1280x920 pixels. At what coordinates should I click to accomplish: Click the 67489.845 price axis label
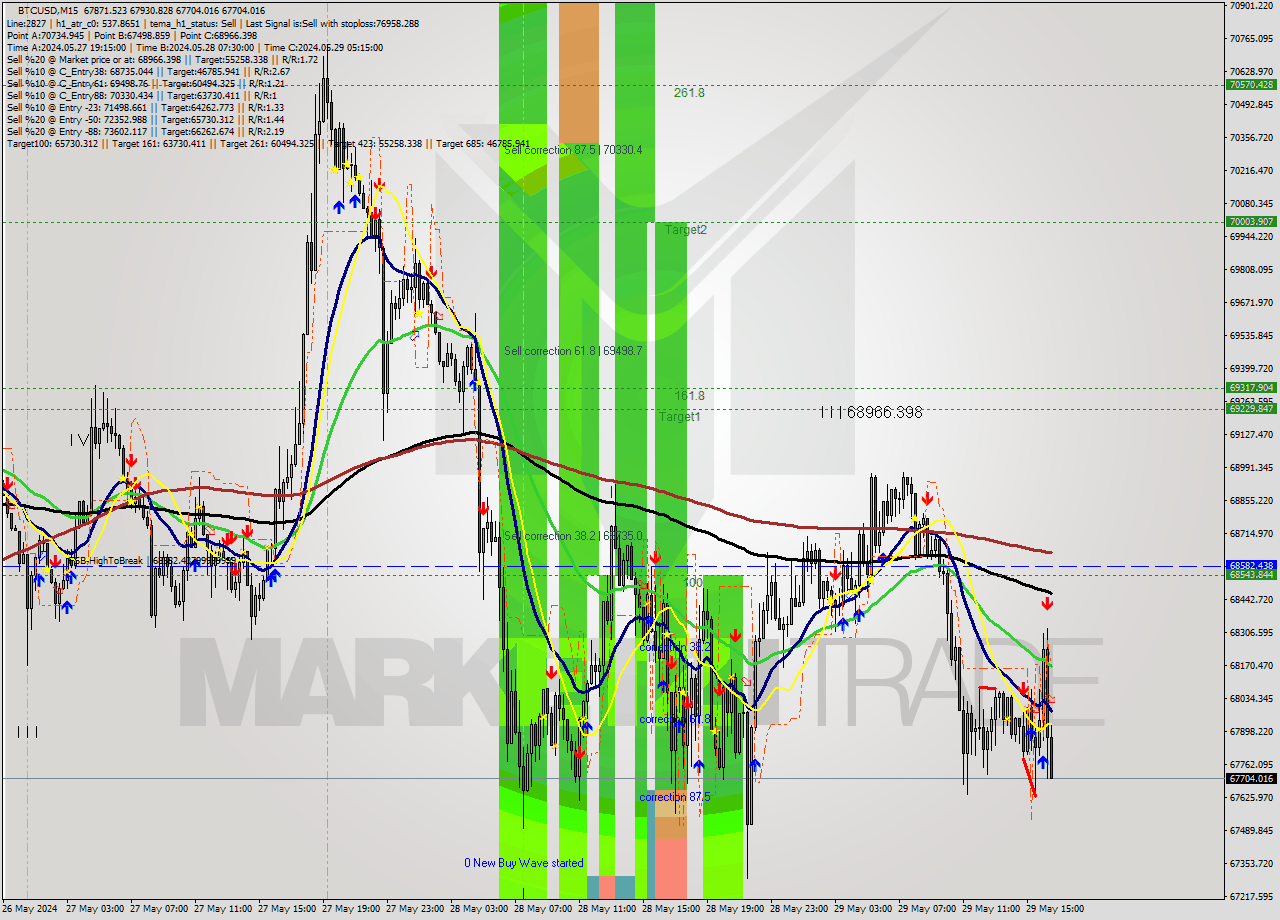tap(1252, 830)
